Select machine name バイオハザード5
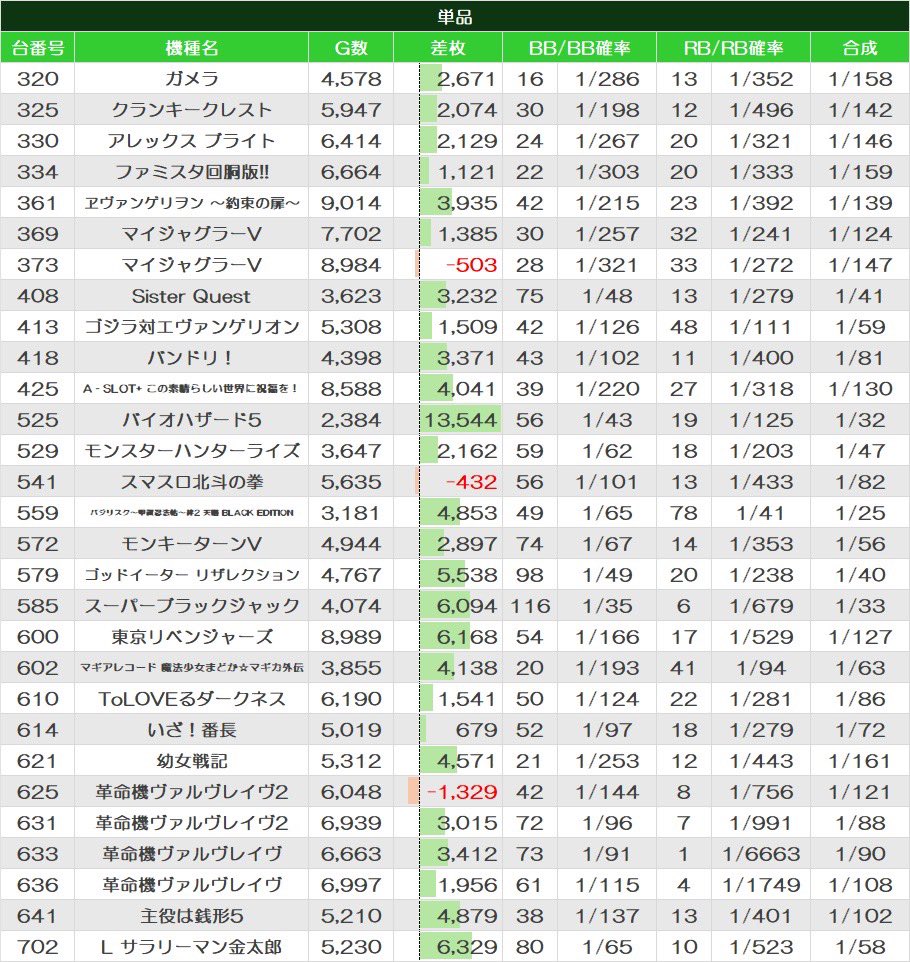The image size is (910, 962). coord(191,420)
